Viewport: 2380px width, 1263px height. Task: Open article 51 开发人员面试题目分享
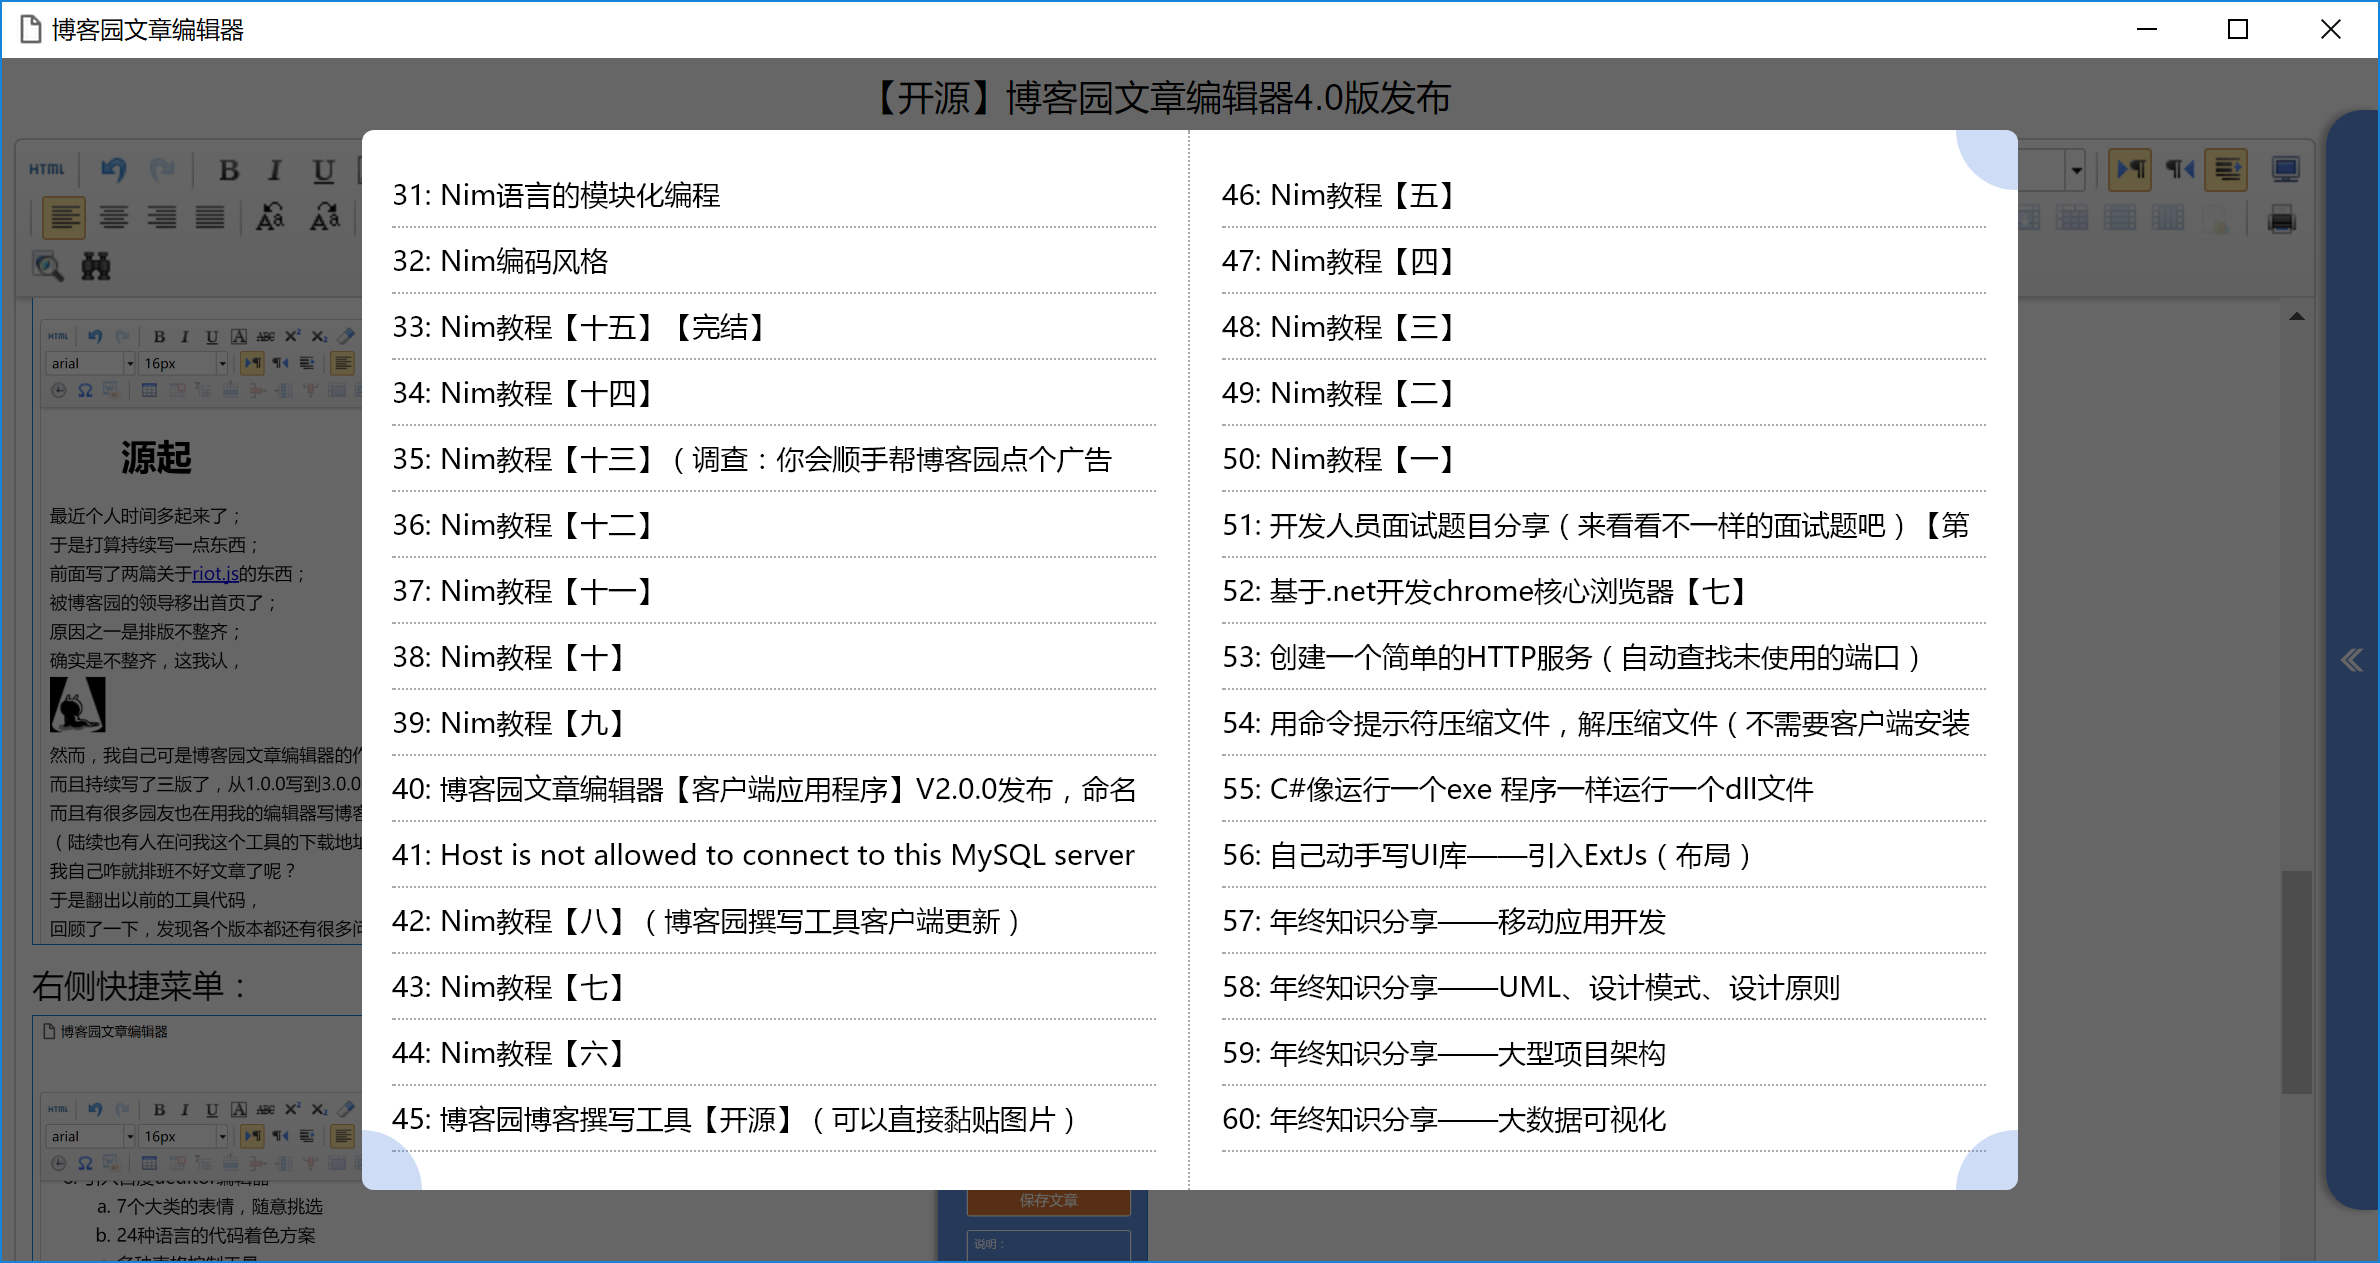(1604, 525)
